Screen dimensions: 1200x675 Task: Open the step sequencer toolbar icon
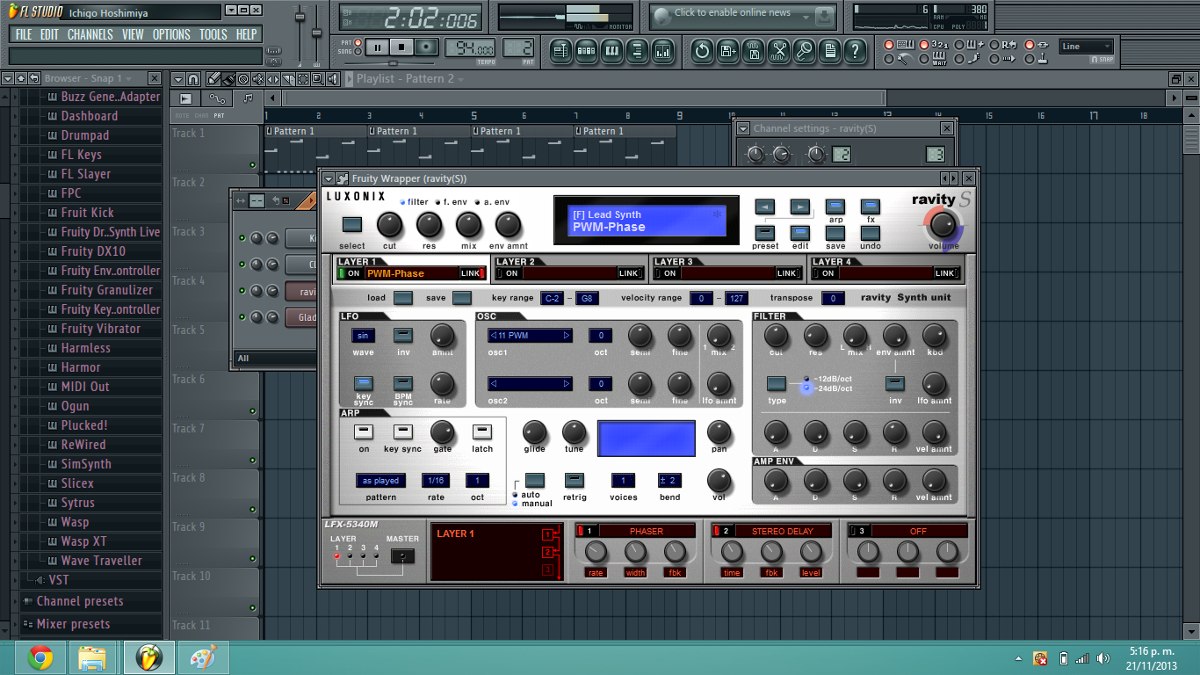(x=586, y=50)
